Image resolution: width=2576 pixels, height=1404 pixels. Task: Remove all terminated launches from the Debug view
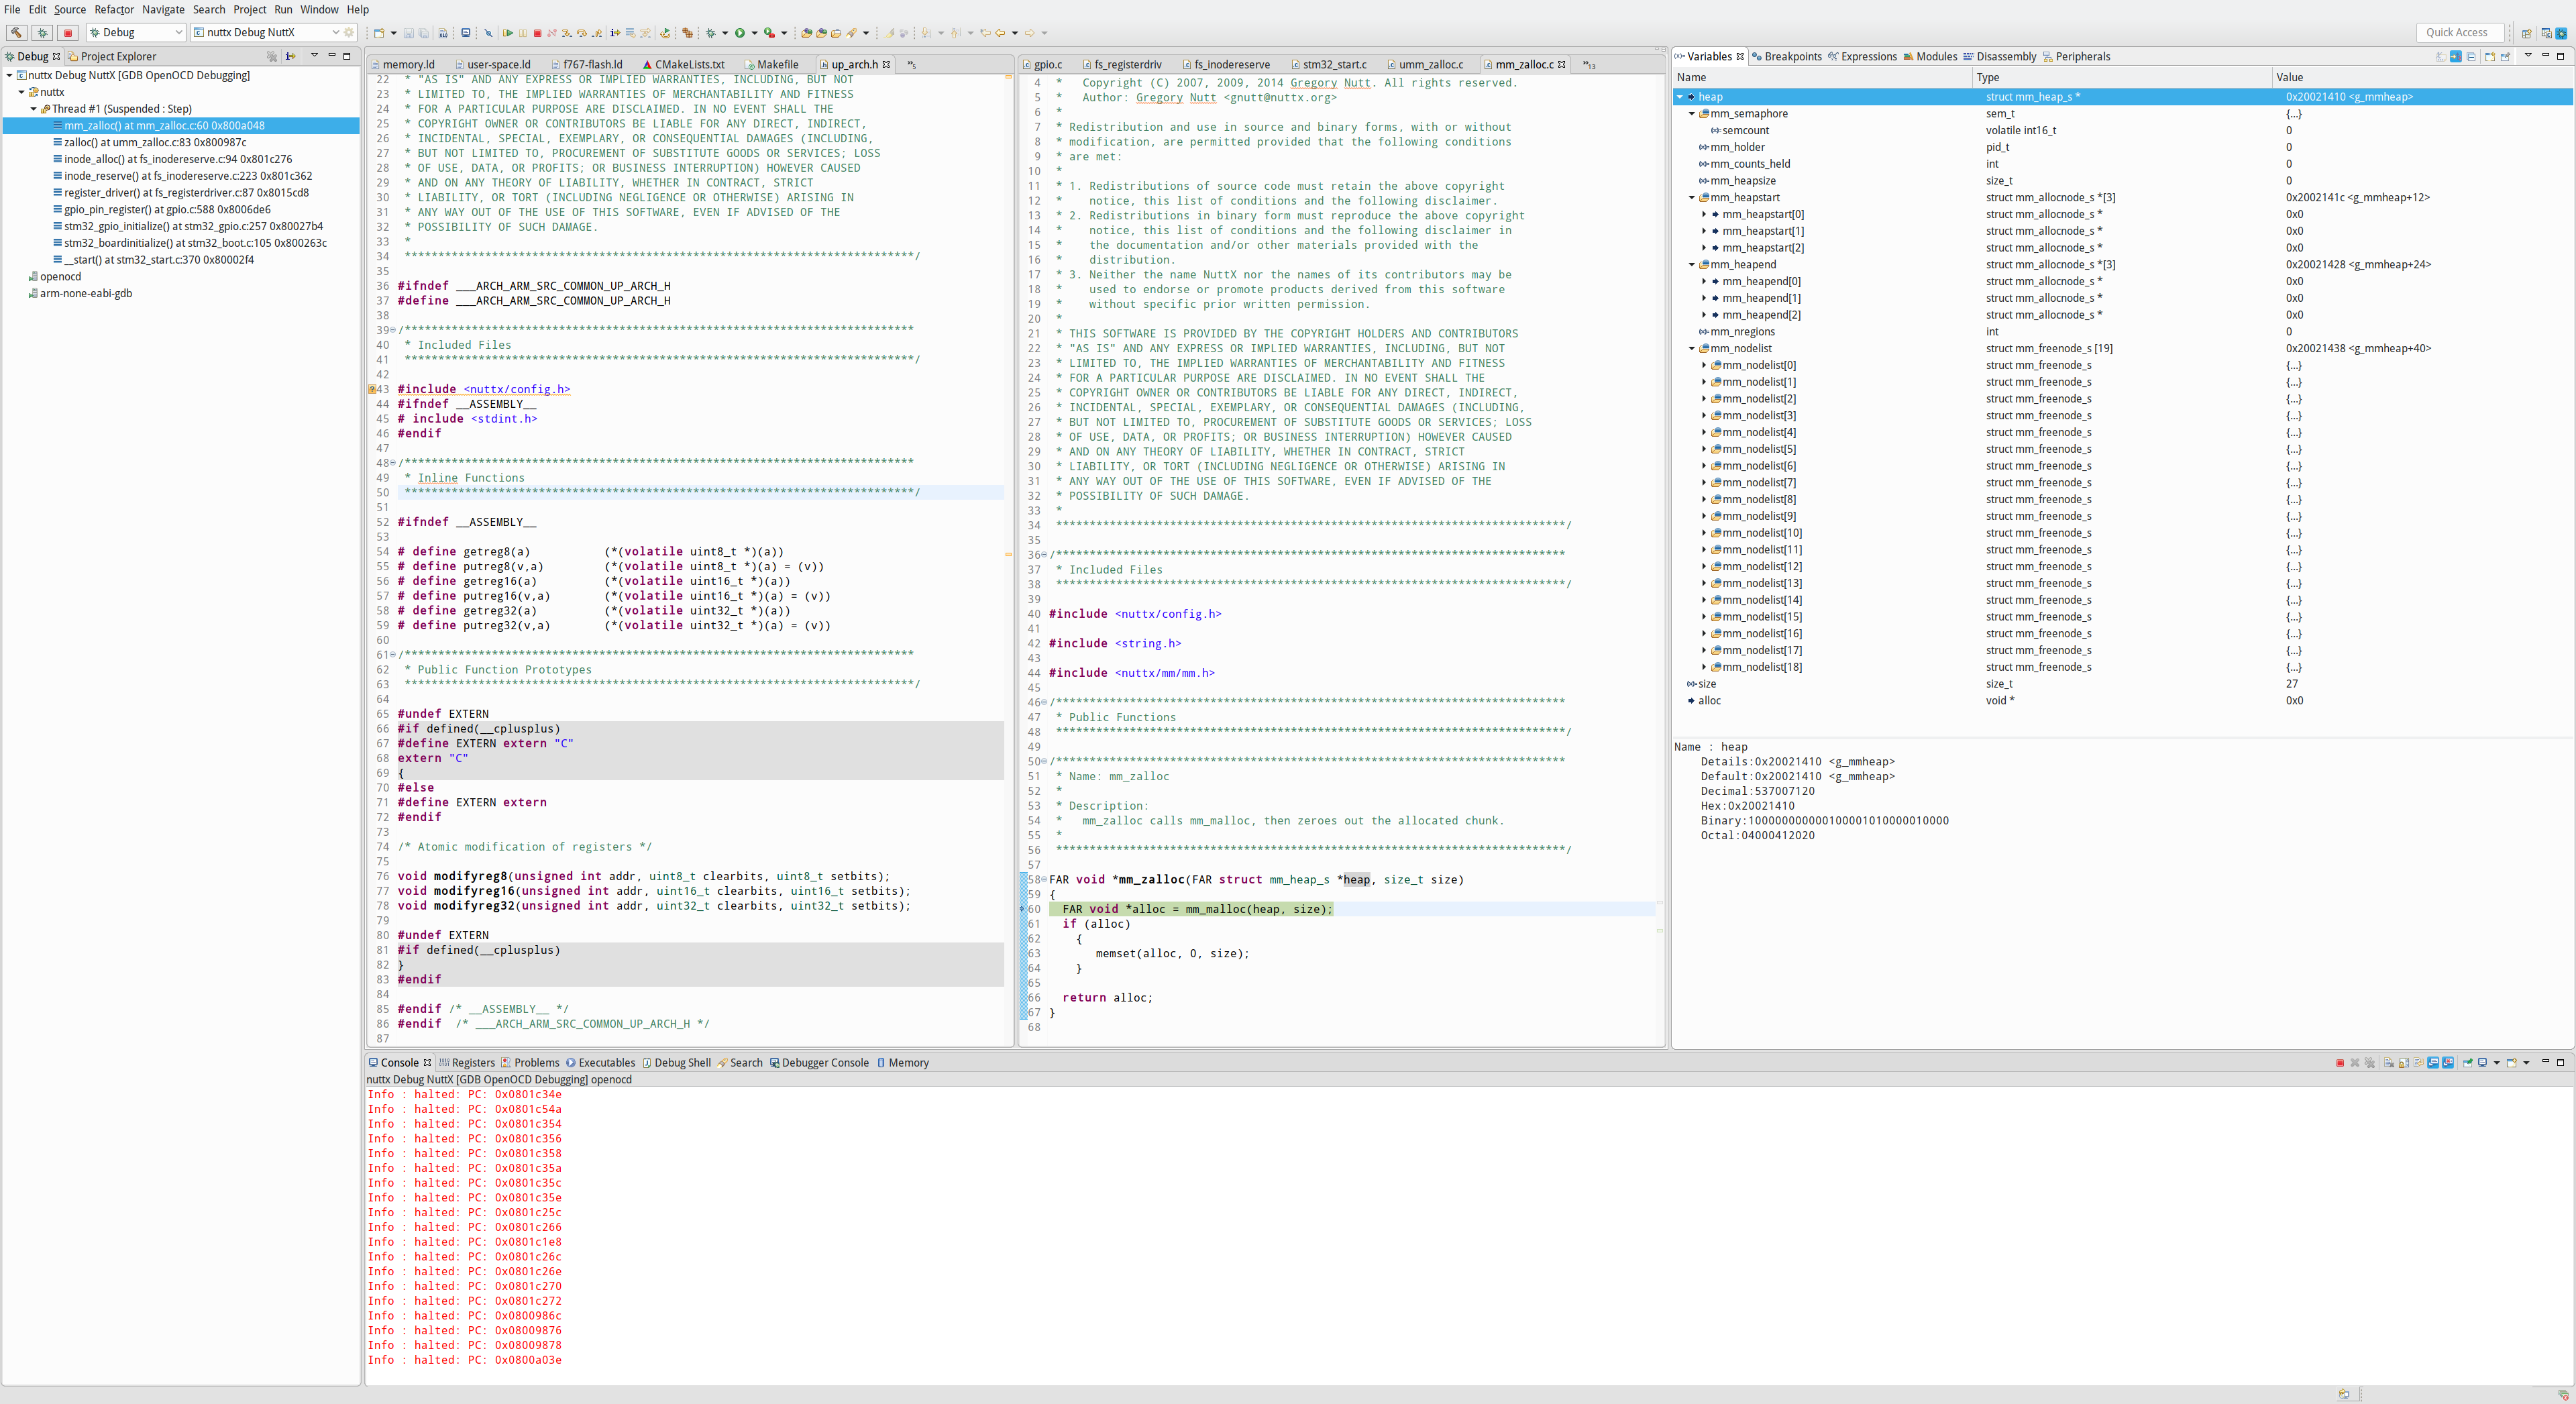[x=272, y=57]
